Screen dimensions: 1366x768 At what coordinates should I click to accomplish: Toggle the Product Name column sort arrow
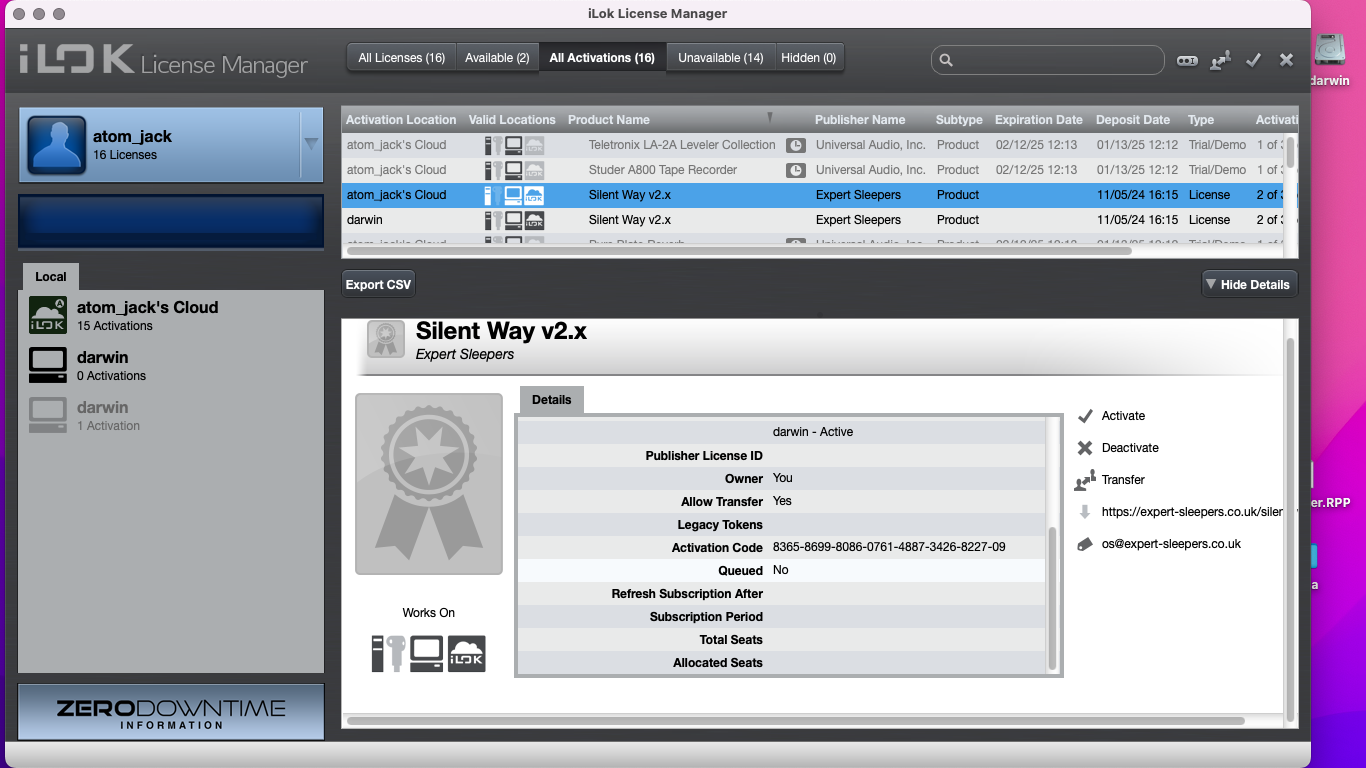click(769, 119)
